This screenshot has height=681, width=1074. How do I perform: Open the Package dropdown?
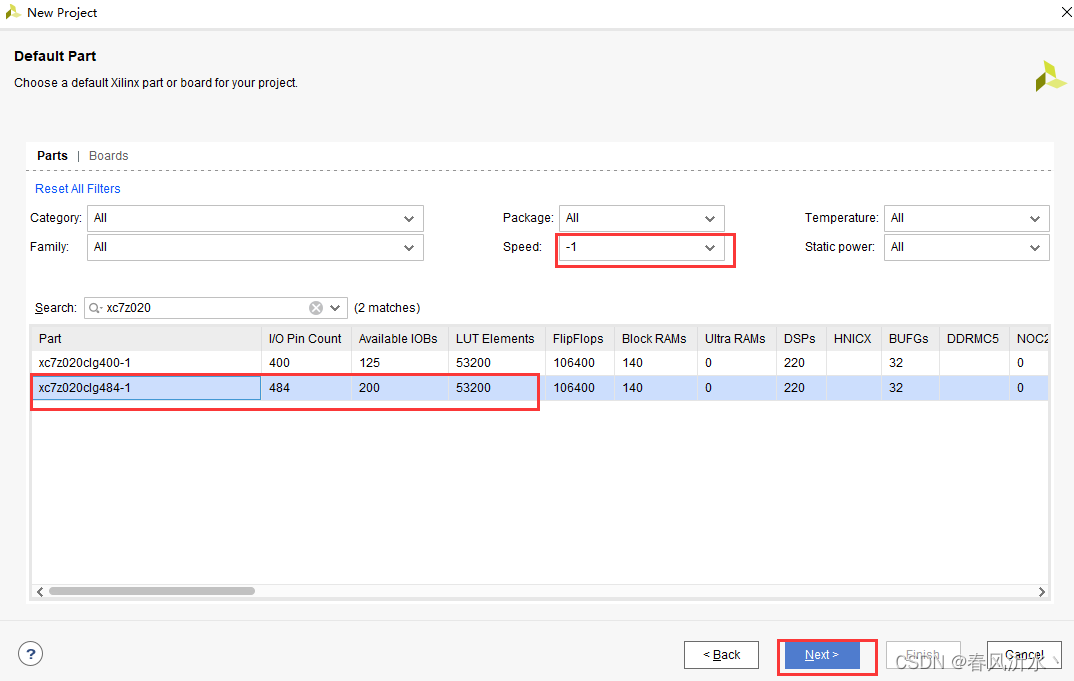pyautogui.click(x=642, y=219)
